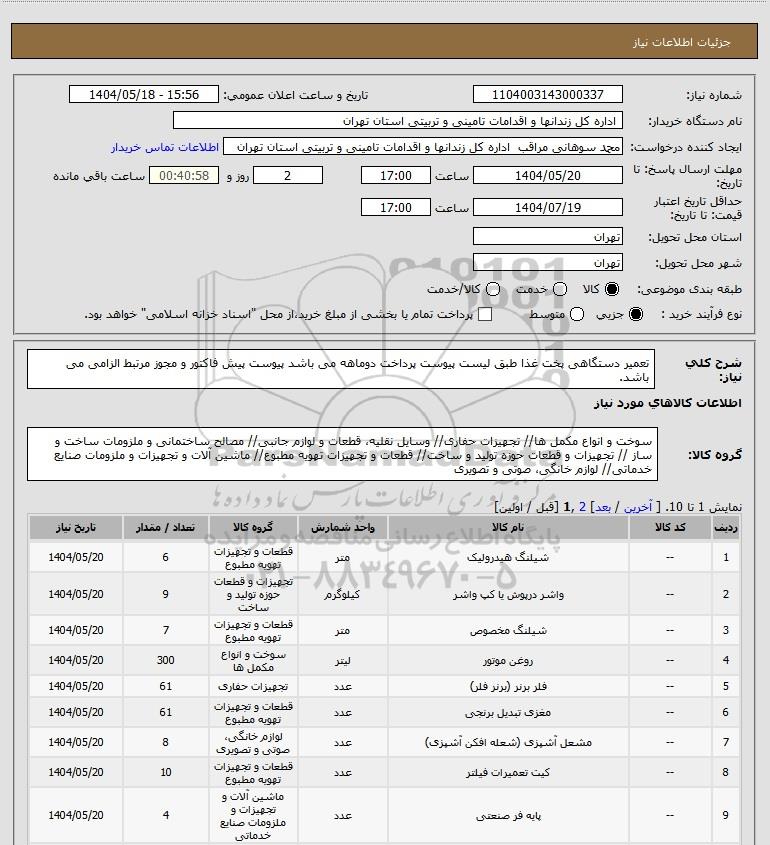
Task: Click the سوخت و انواع مکمل ها group cell
Action: (253, 660)
